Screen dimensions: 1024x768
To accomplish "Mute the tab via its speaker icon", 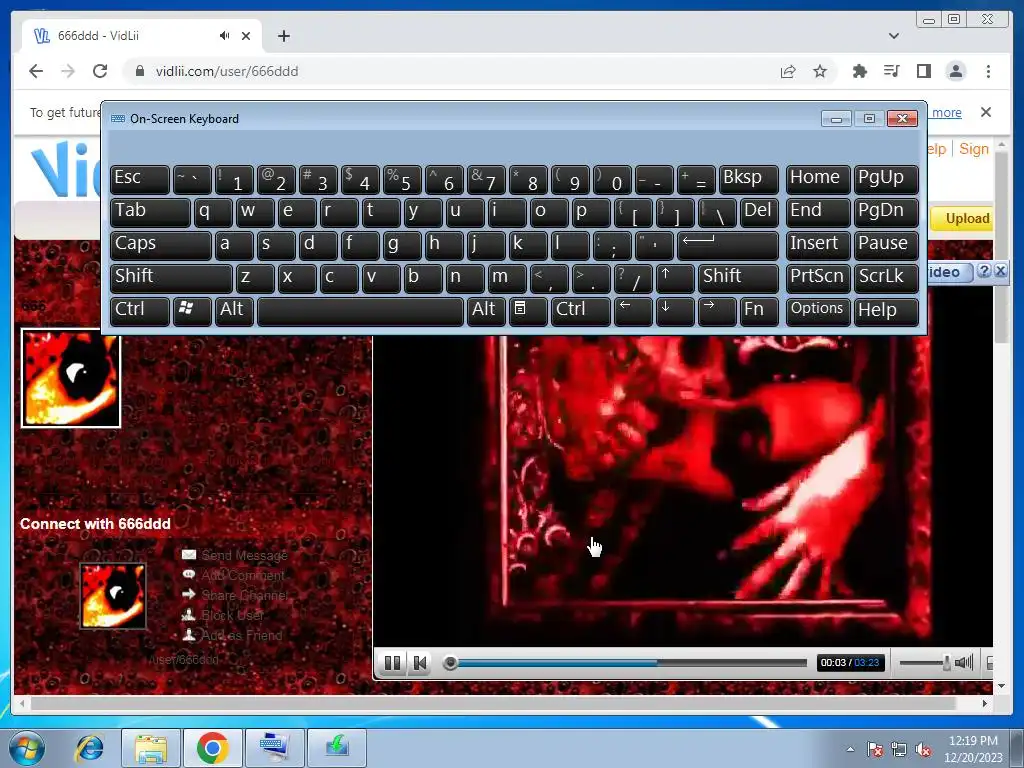I will (x=225, y=36).
